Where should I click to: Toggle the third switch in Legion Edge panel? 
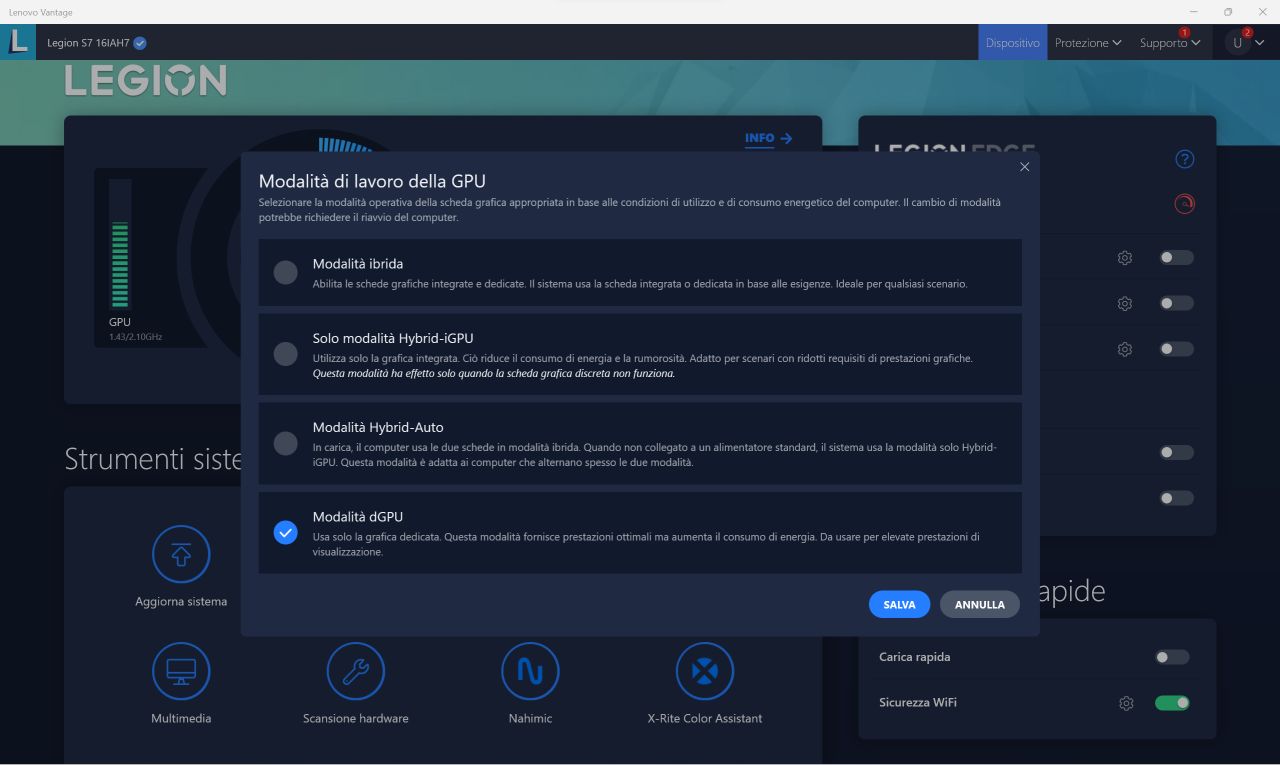[1176, 349]
